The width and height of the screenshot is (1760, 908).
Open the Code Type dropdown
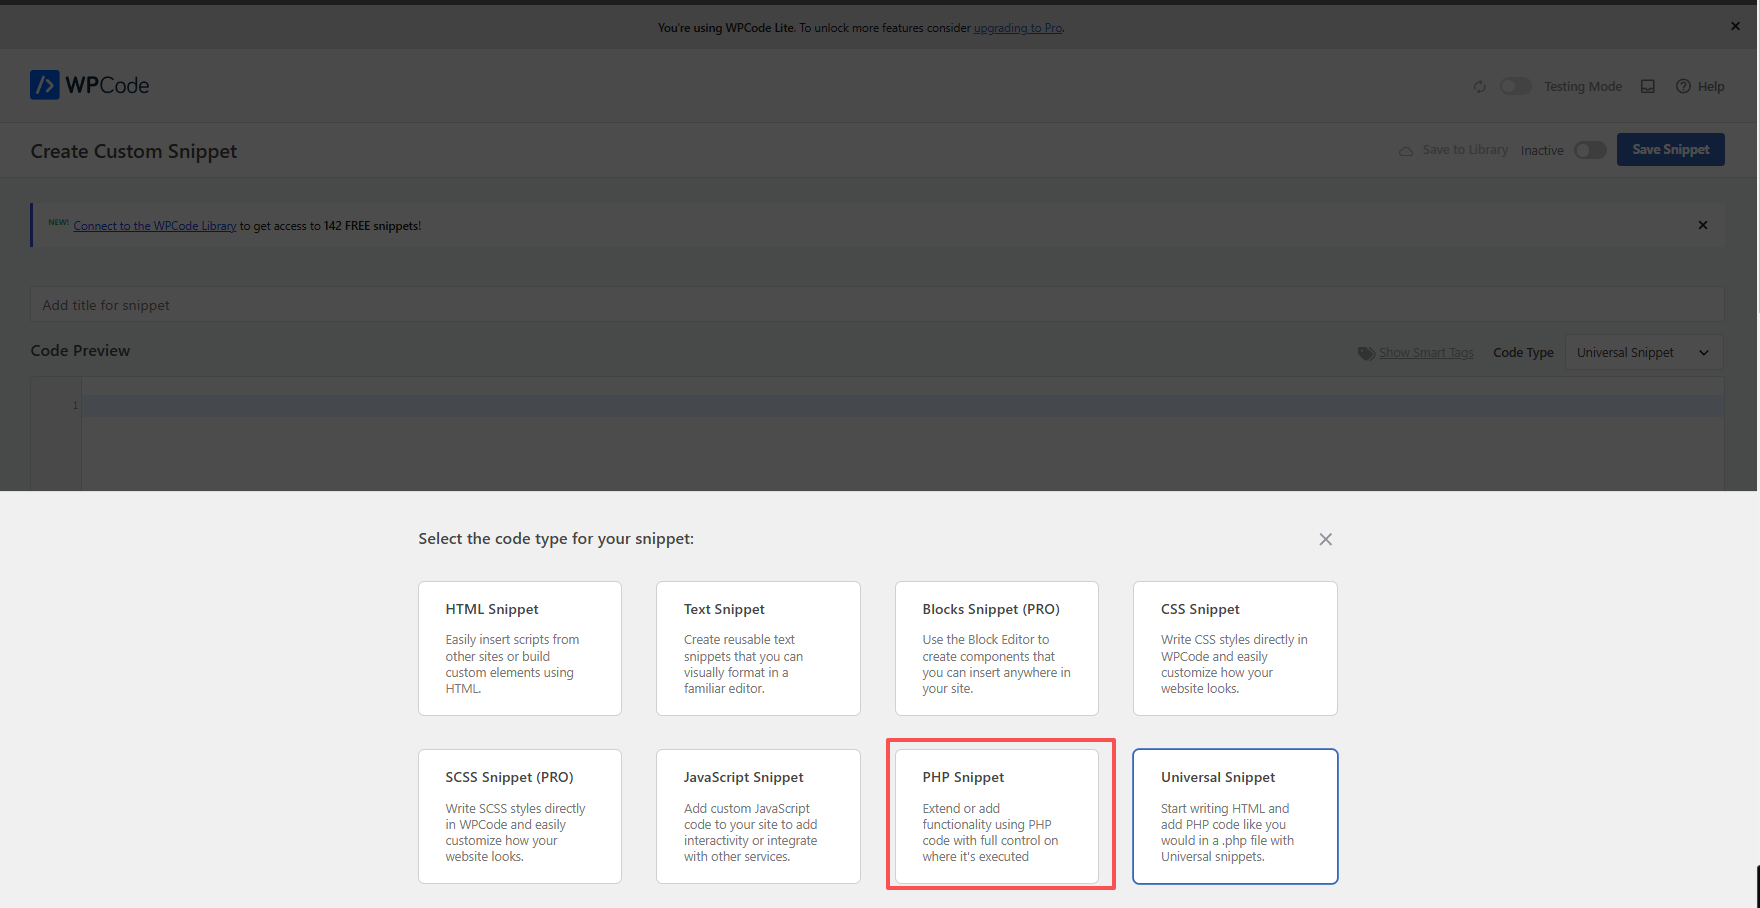[1644, 352]
